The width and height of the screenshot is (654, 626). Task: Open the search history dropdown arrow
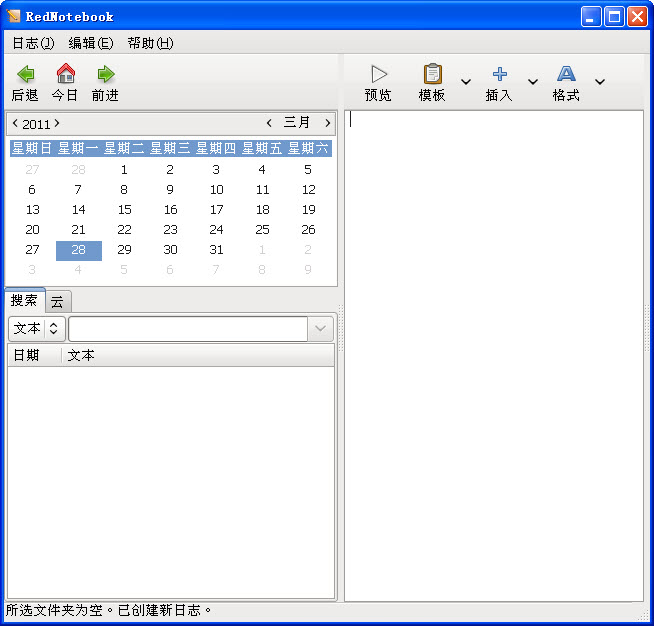pos(320,328)
